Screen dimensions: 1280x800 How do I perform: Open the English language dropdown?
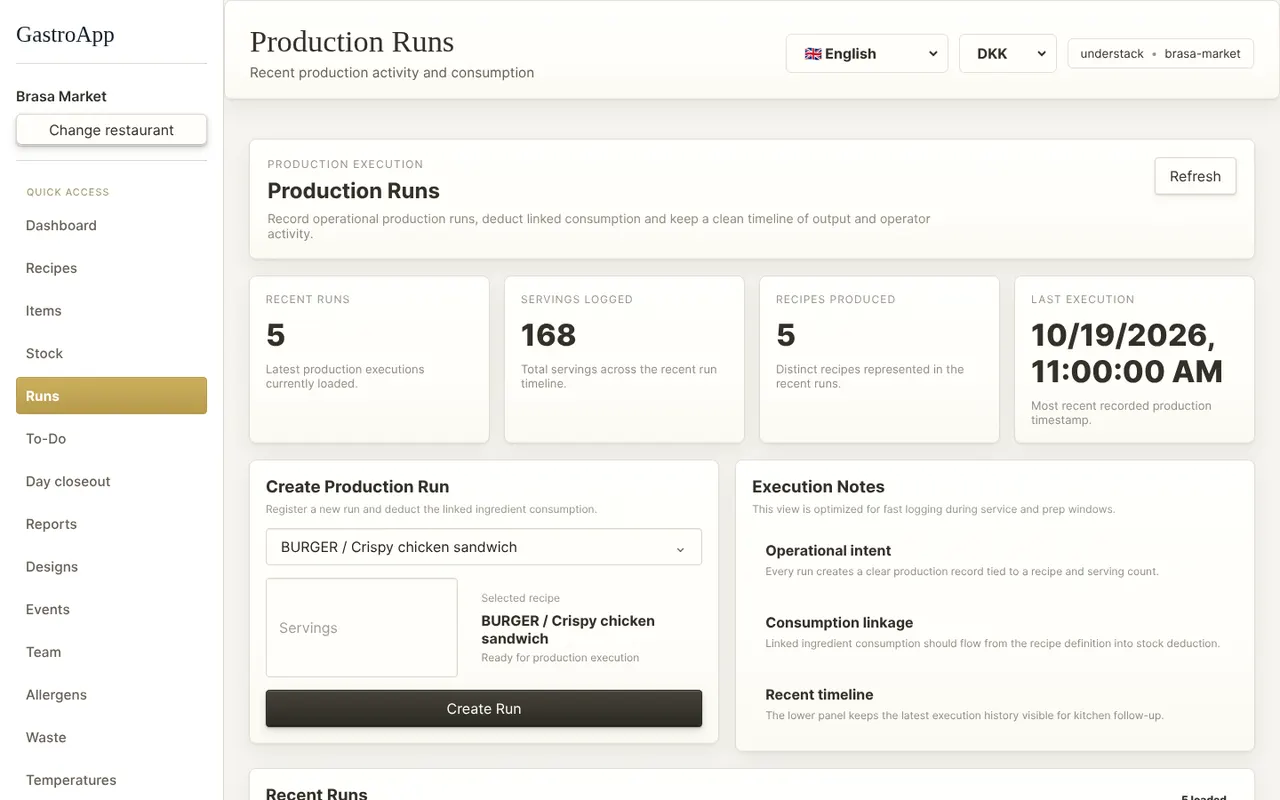(866, 54)
